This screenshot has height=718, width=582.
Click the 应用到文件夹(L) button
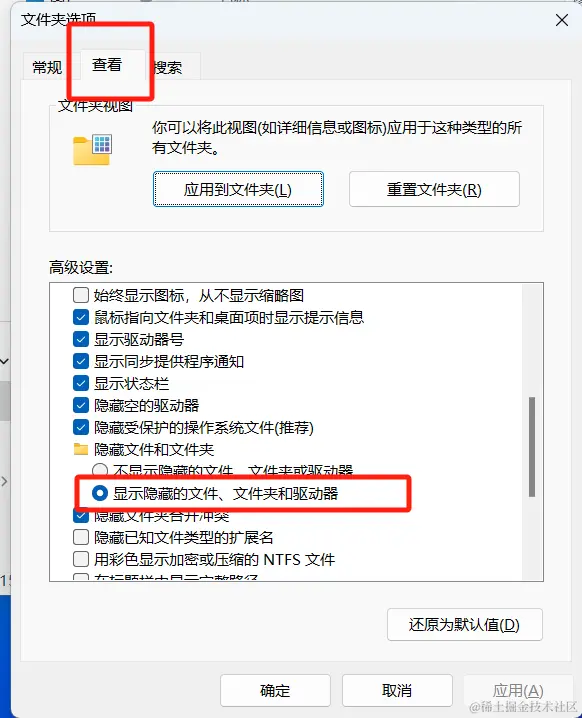pyautogui.click(x=238, y=189)
